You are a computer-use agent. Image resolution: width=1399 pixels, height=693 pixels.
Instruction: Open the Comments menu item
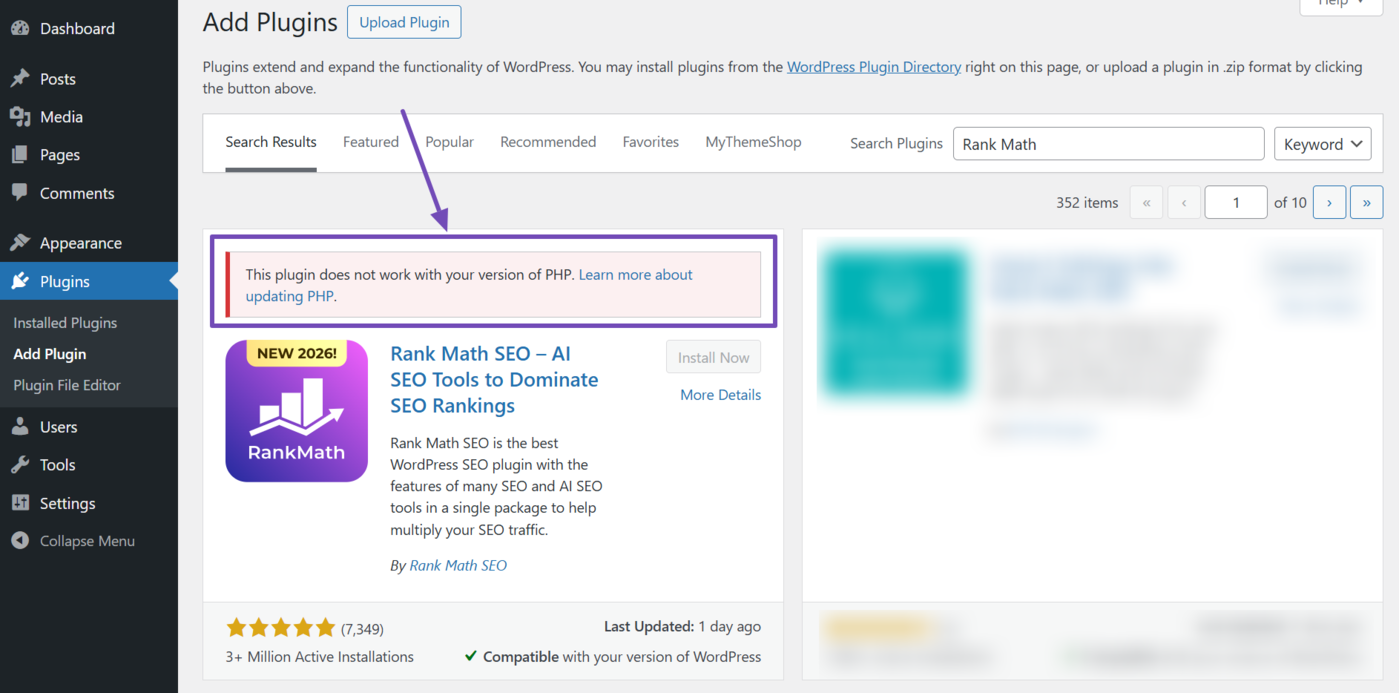click(x=89, y=193)
